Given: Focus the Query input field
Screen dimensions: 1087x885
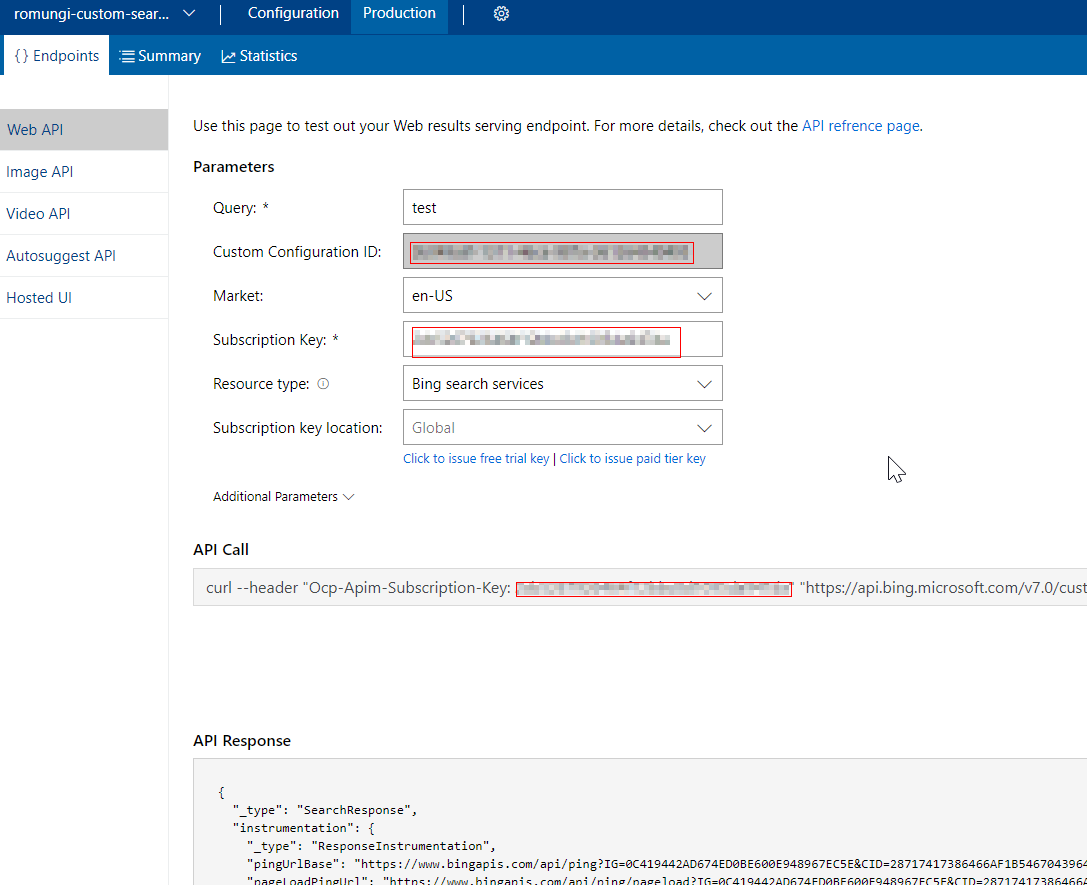Looking at the screenshot, I should point(562,207).
